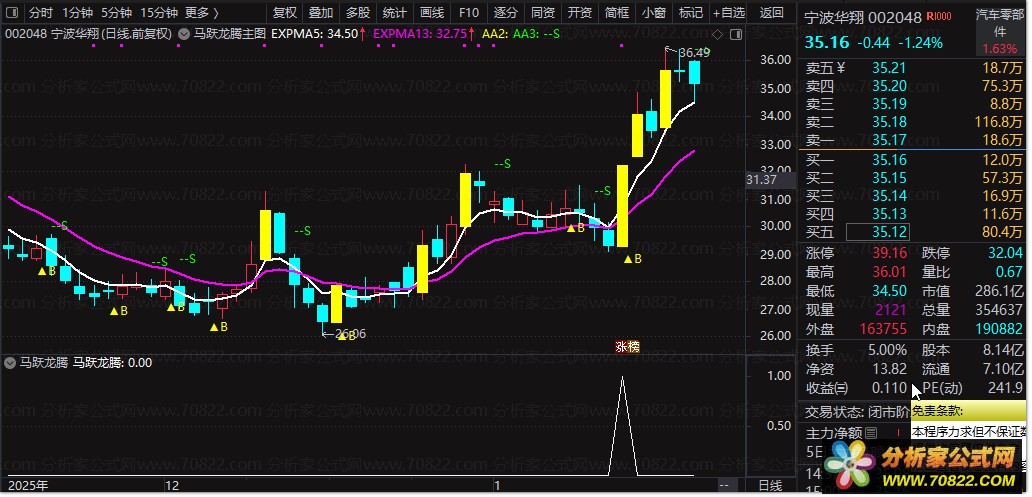Select the 5分钟 chart period
Viewport: 1032px width, 497px height.
coord(116,13)
